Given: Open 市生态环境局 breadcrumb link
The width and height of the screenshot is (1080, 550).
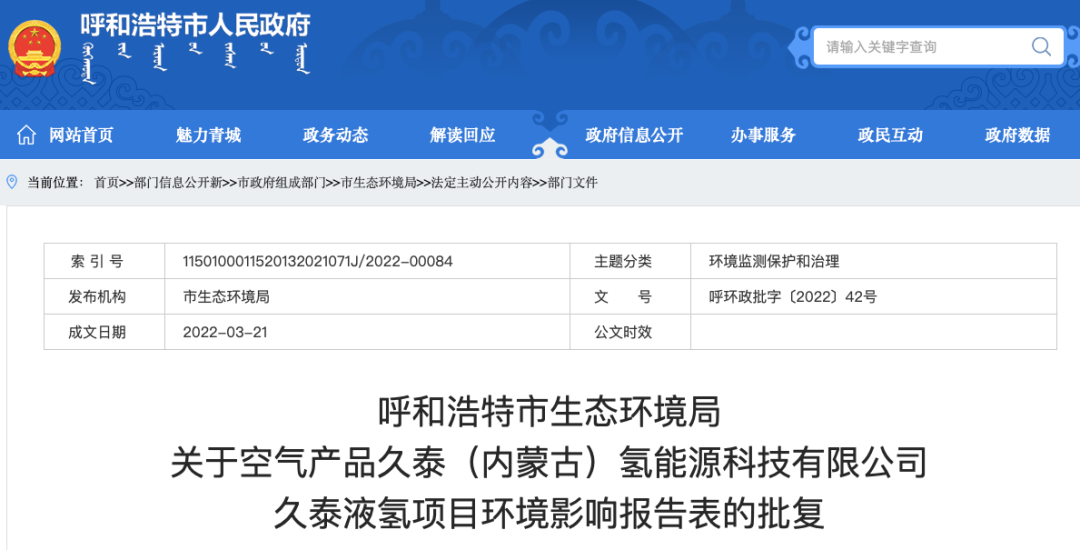Looking at the screenshot, I should (x=379, y=182).
